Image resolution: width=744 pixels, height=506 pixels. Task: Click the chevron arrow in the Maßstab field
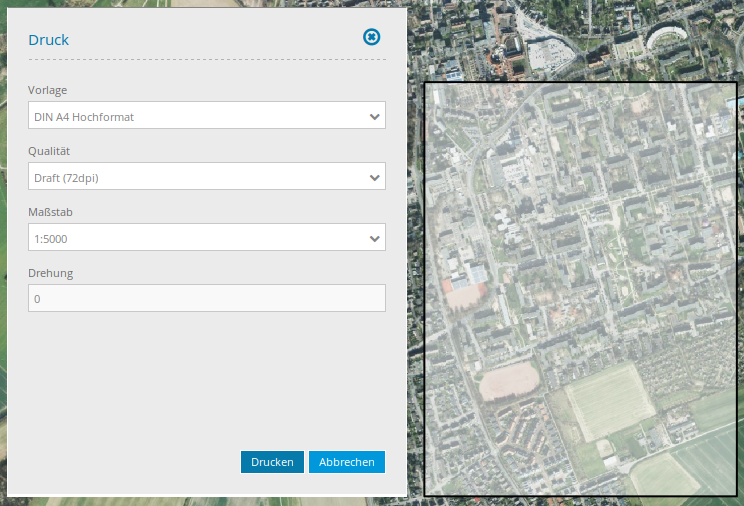point(375,239)
